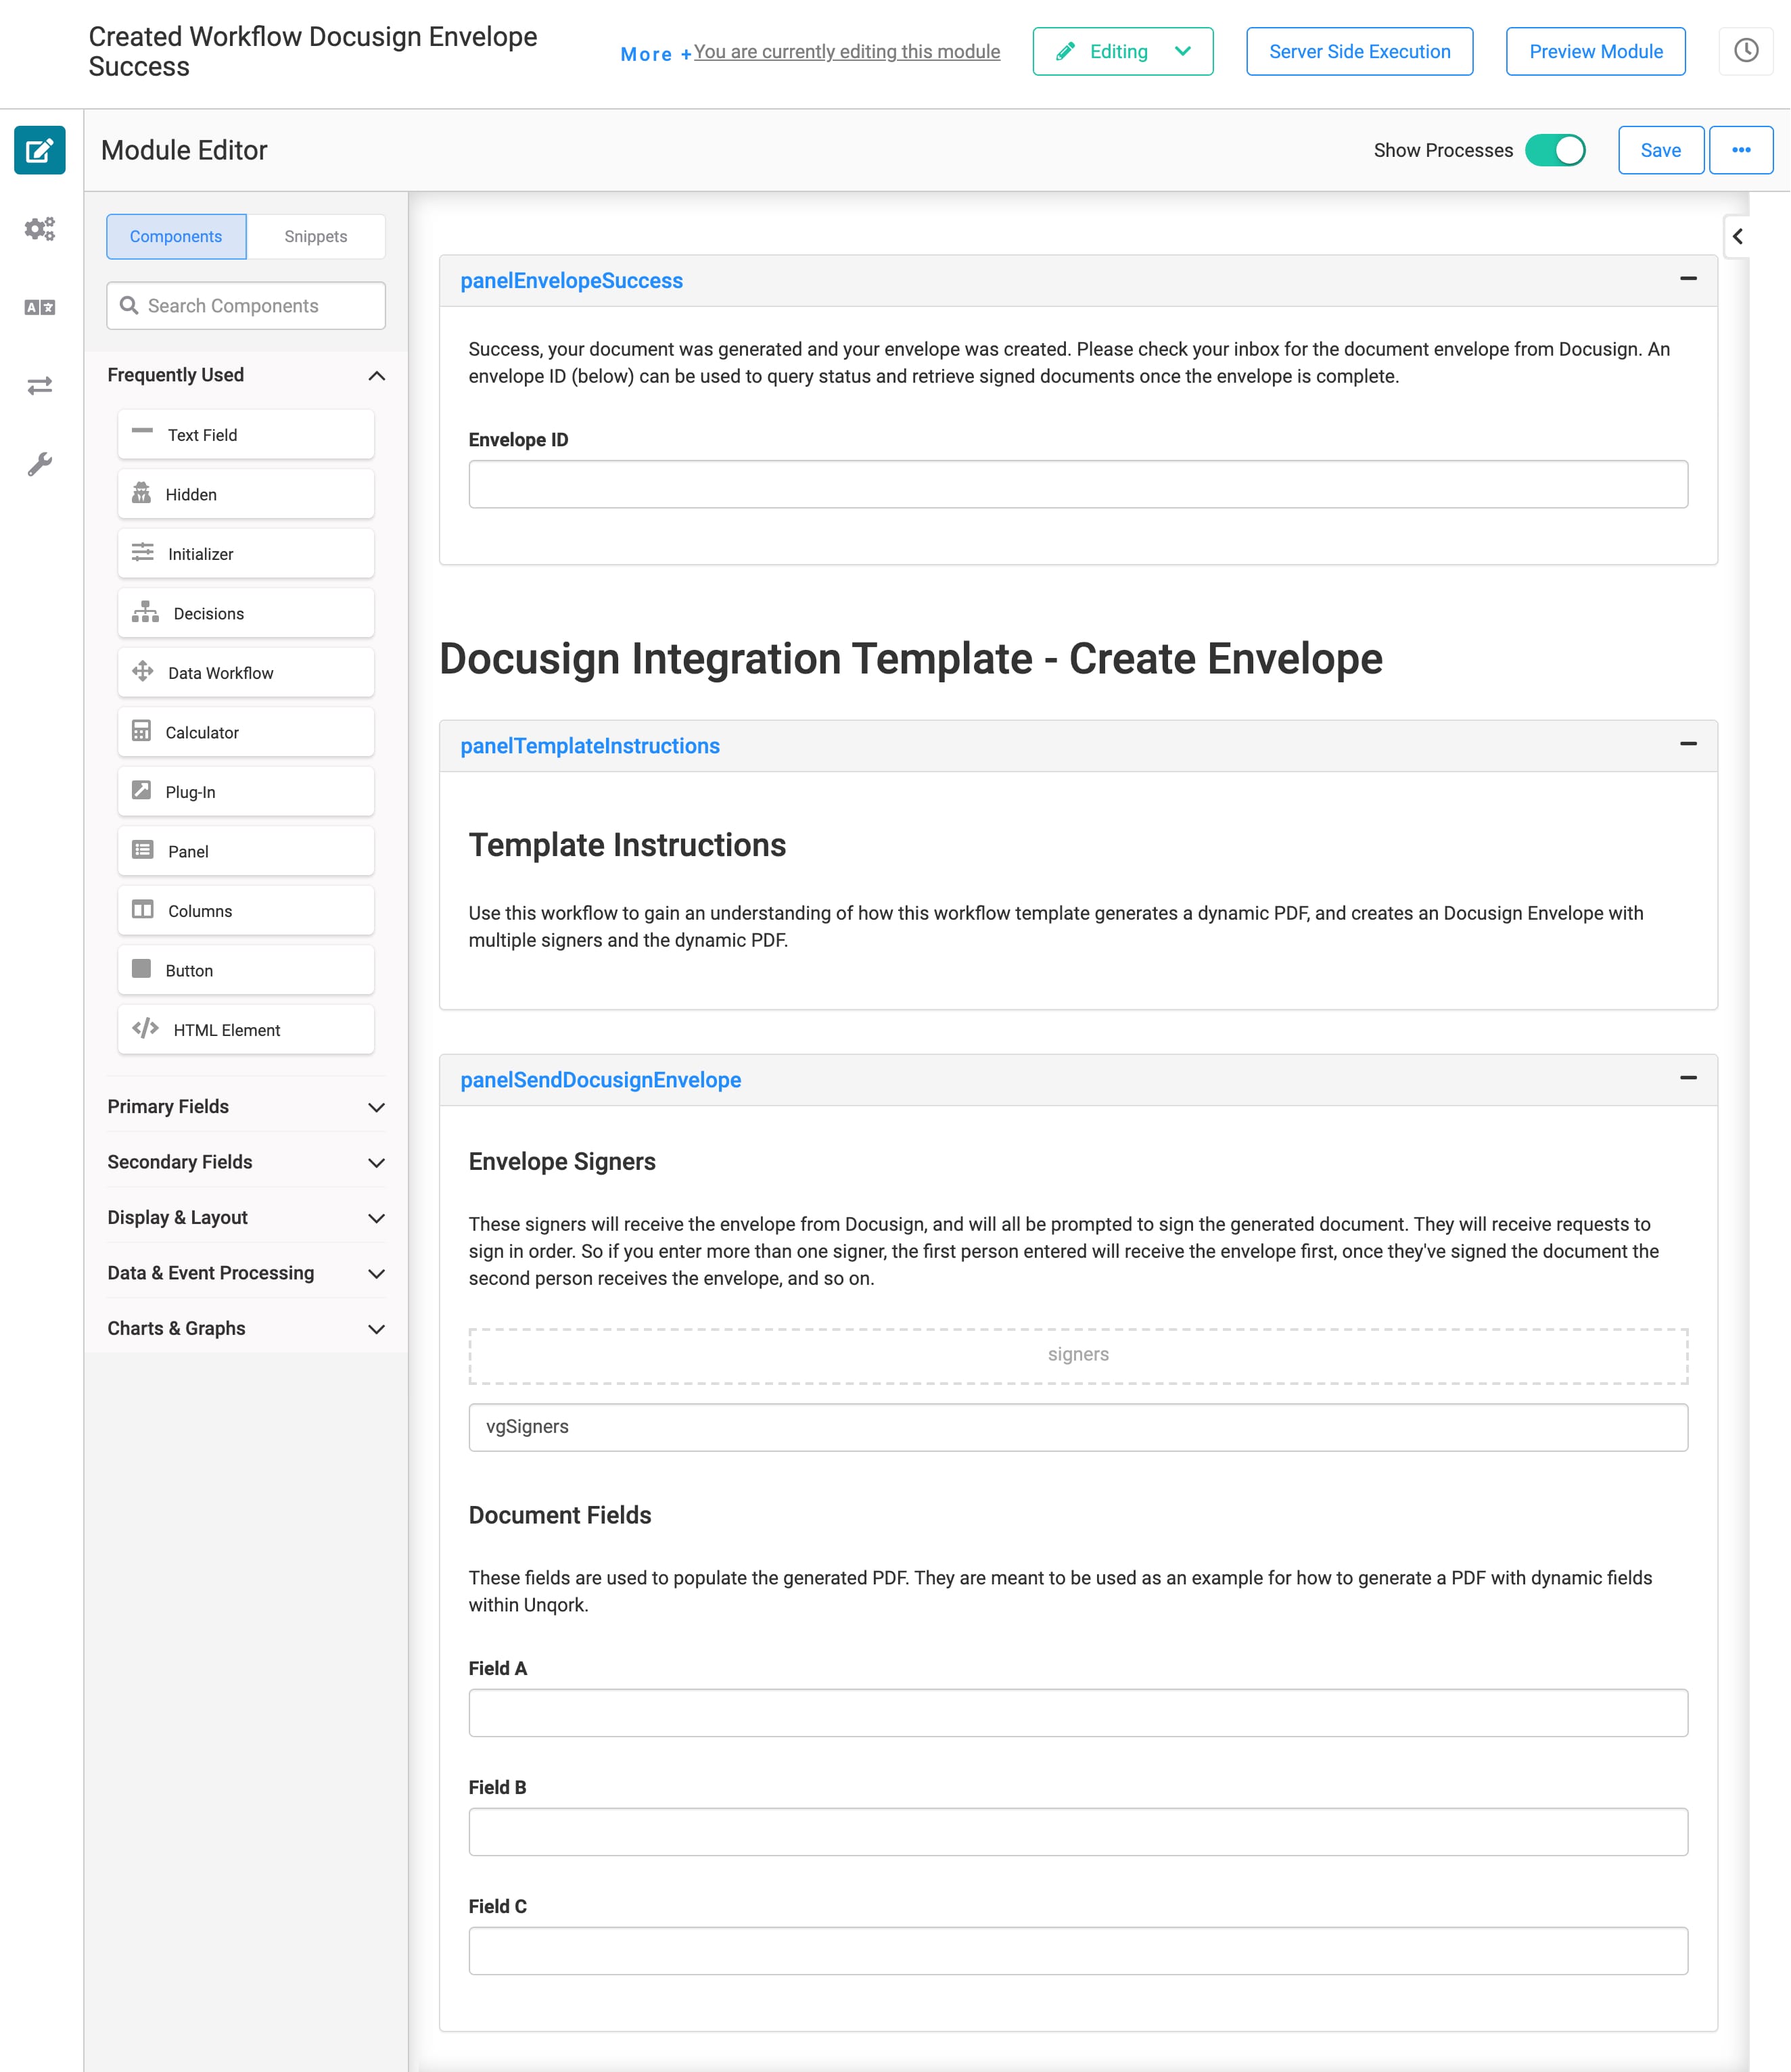Image resolution: width=1791 pixels, height=2072 pixels.
Task: Click the Panel component icon
Action: pos(143,850)
